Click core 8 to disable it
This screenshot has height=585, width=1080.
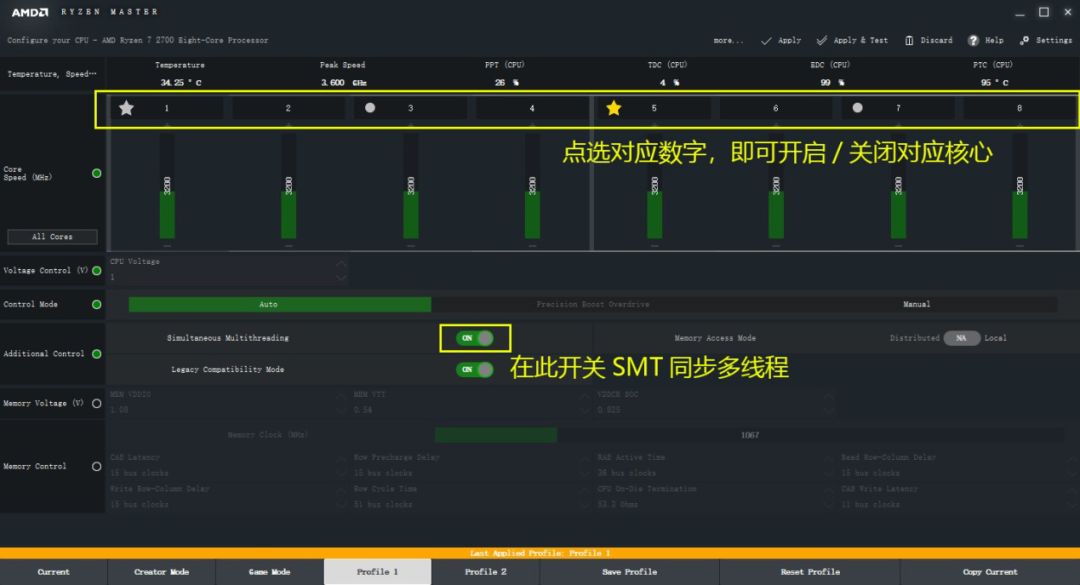1018,107
